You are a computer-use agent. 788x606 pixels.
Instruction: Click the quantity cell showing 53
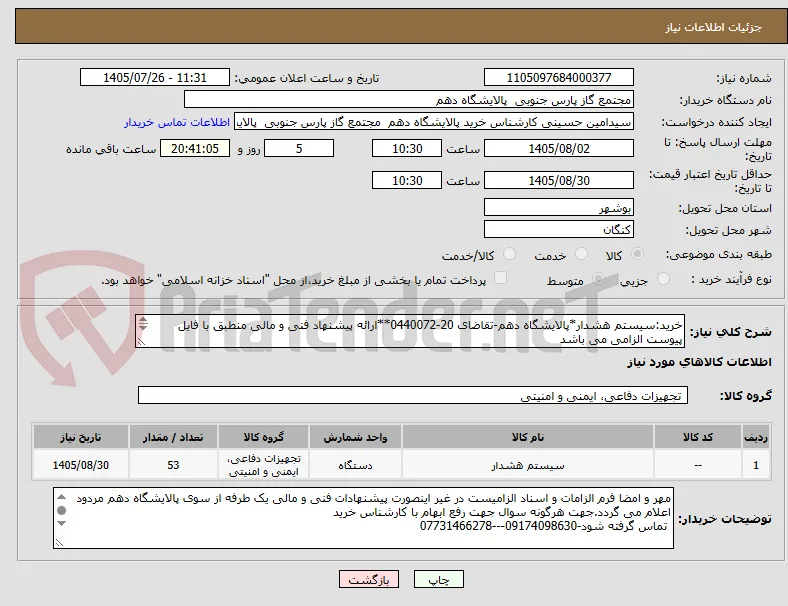173,465
